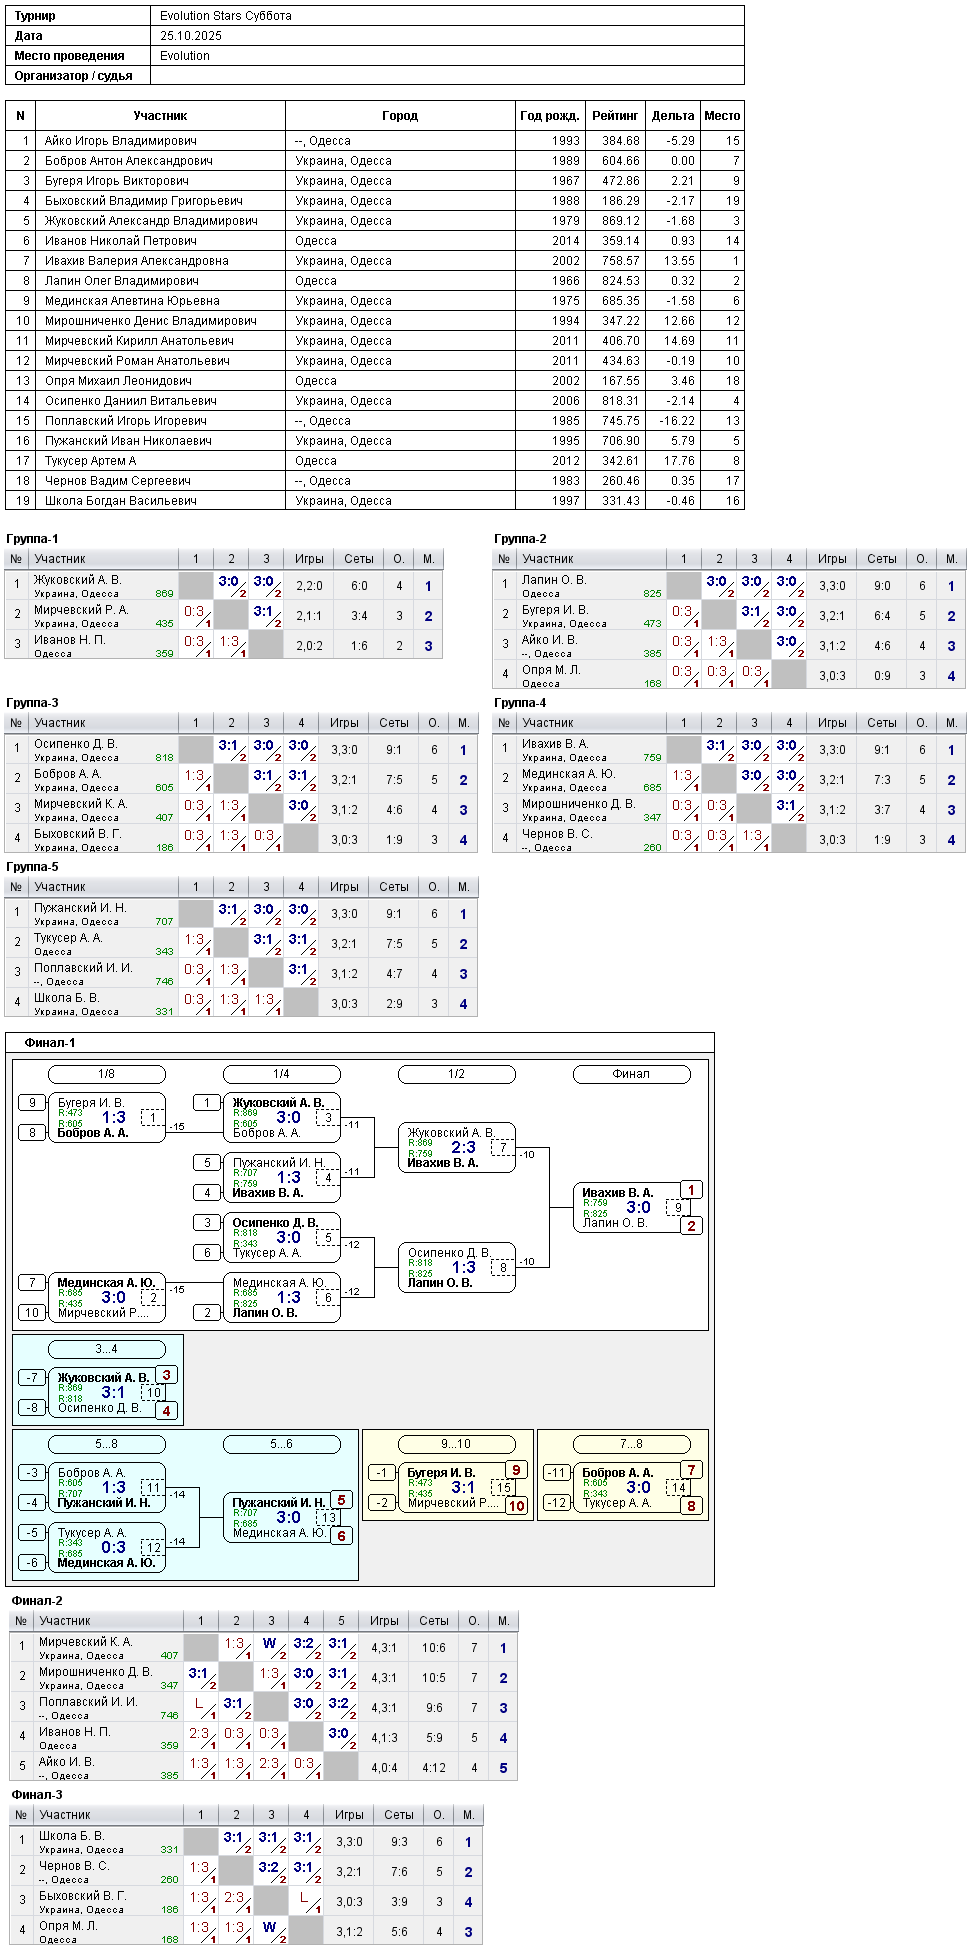Click the "3...4" placement label

tap(106, 1349)
